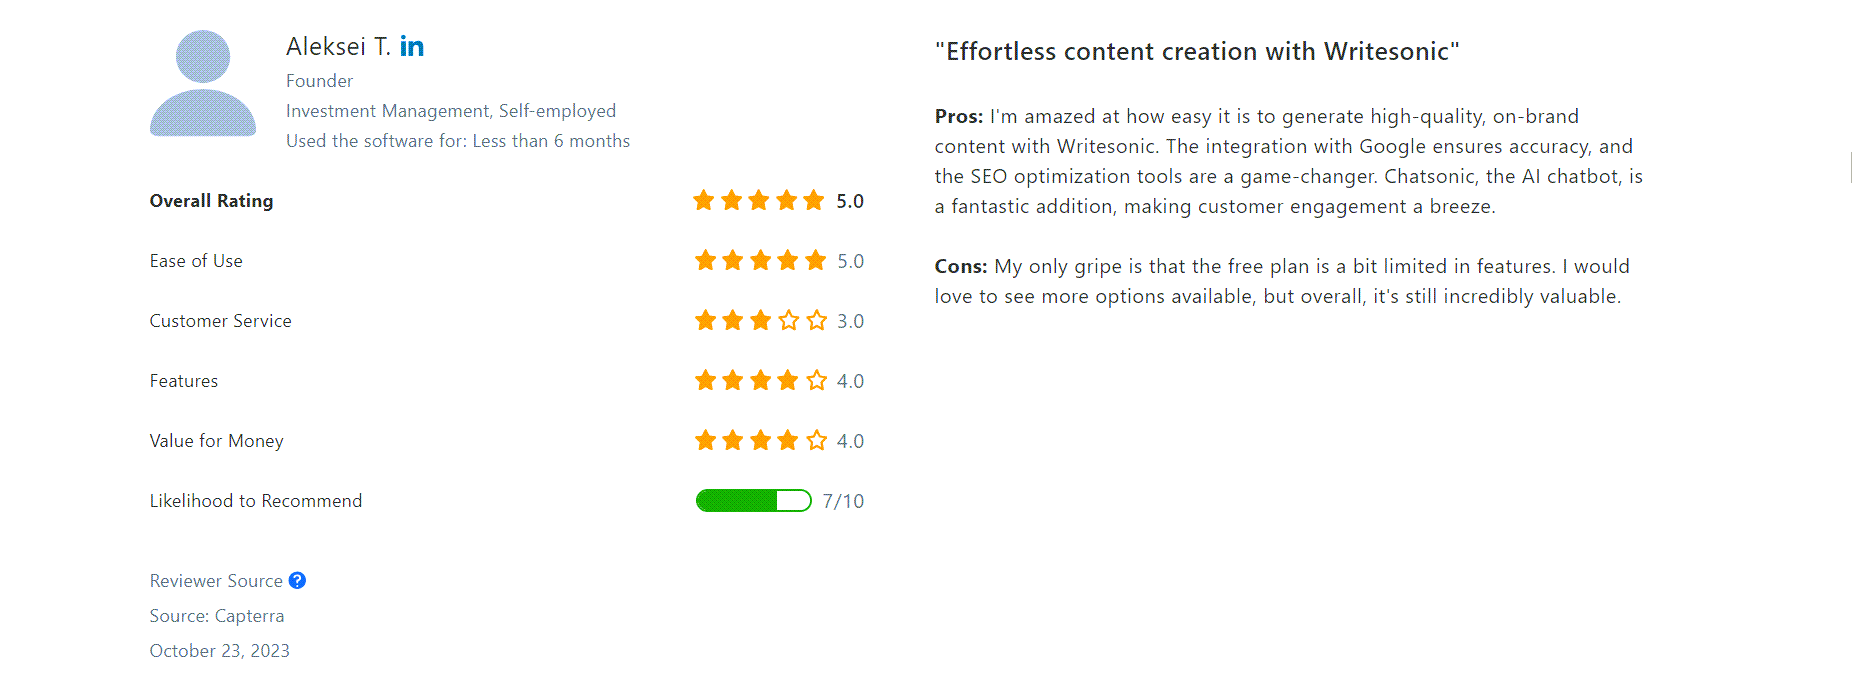Click the Customer Service three-star rating
The width and height of the screenshot is (1852, 680).
tap(760, 320)
